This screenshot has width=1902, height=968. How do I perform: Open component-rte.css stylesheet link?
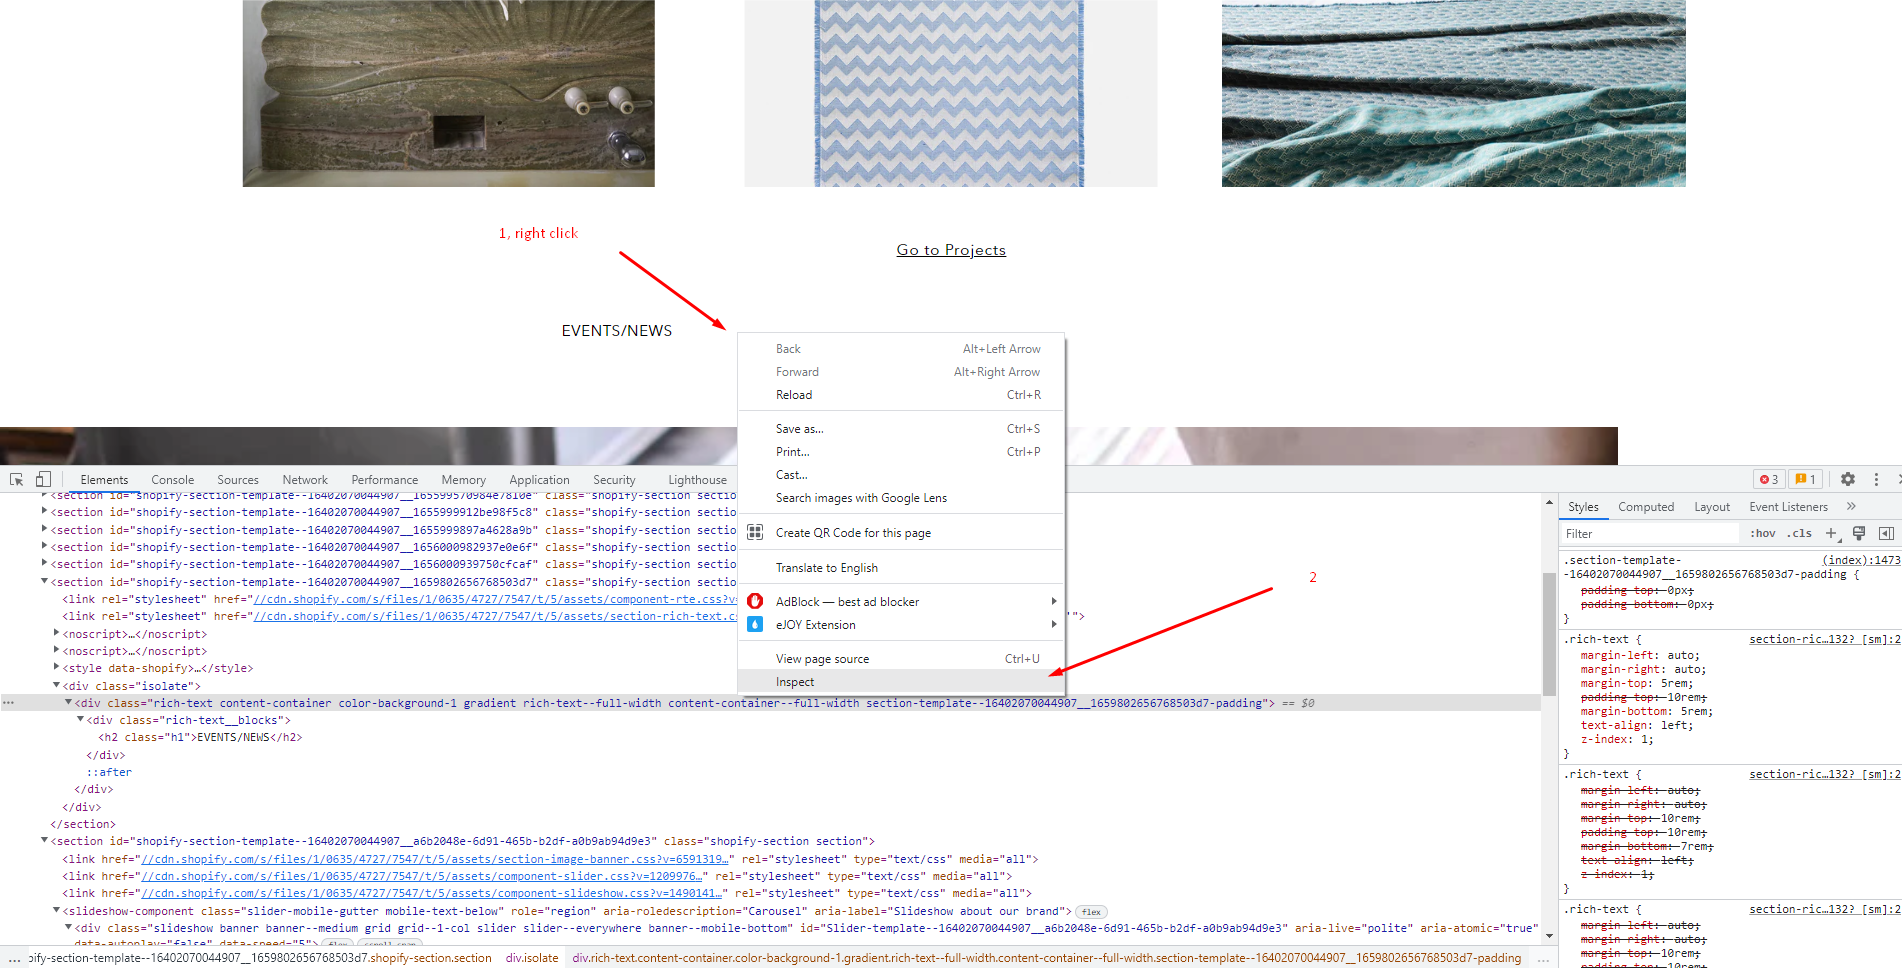495,599
